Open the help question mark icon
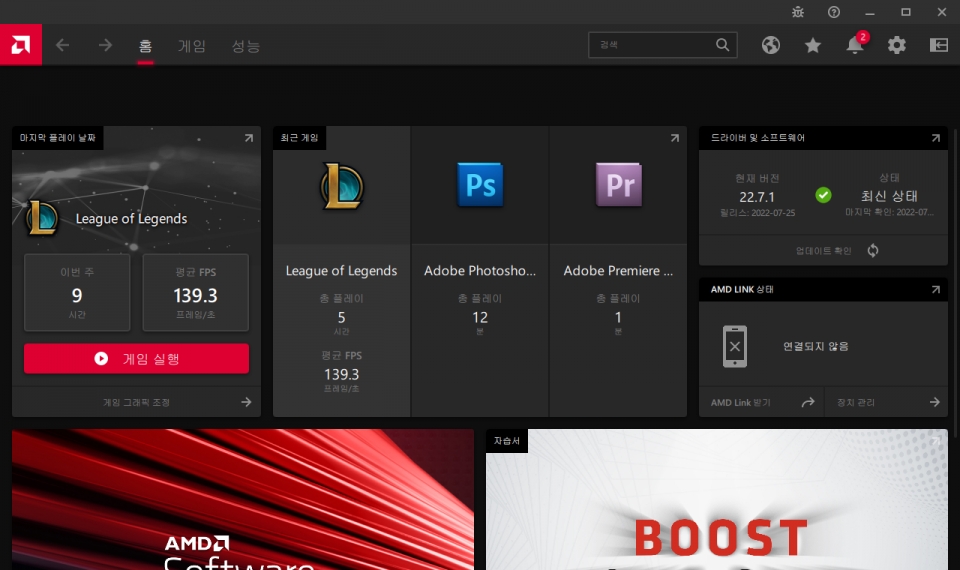Image resolution: width=960 pixels, height=570 pixels. coord(834,12)
